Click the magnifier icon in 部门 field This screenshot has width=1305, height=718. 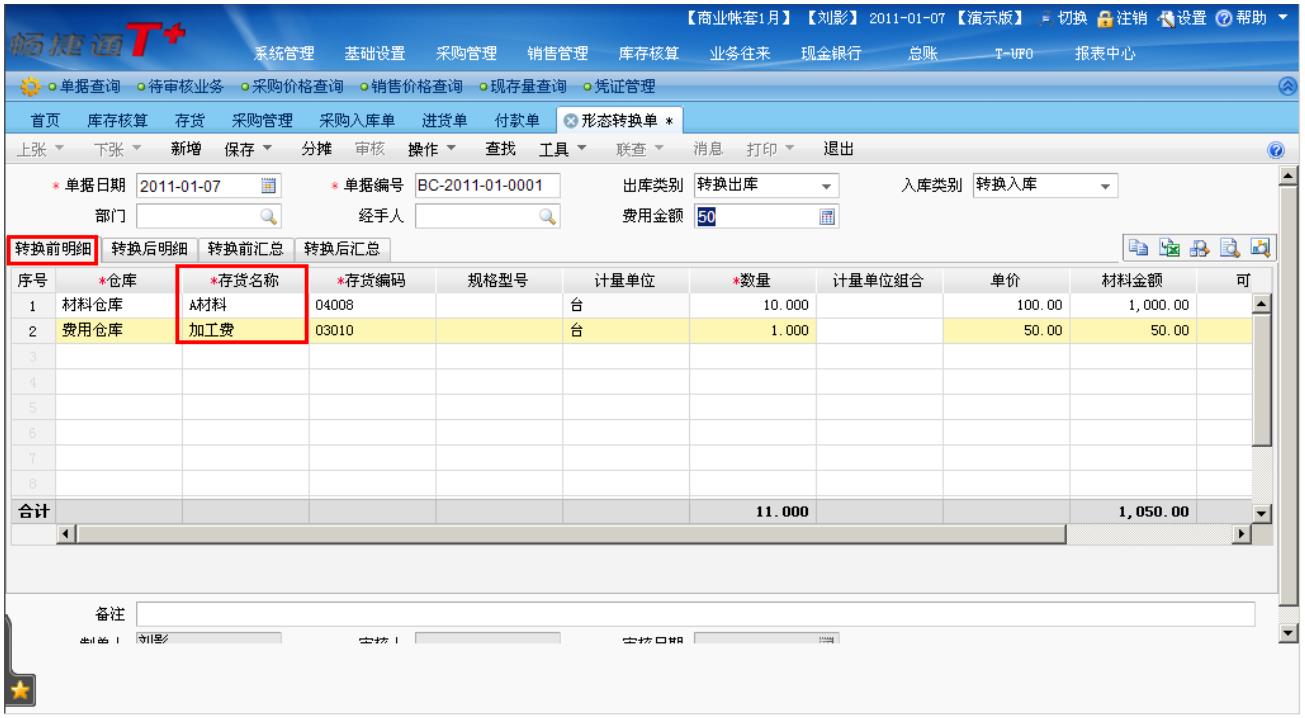click(267, 212)
